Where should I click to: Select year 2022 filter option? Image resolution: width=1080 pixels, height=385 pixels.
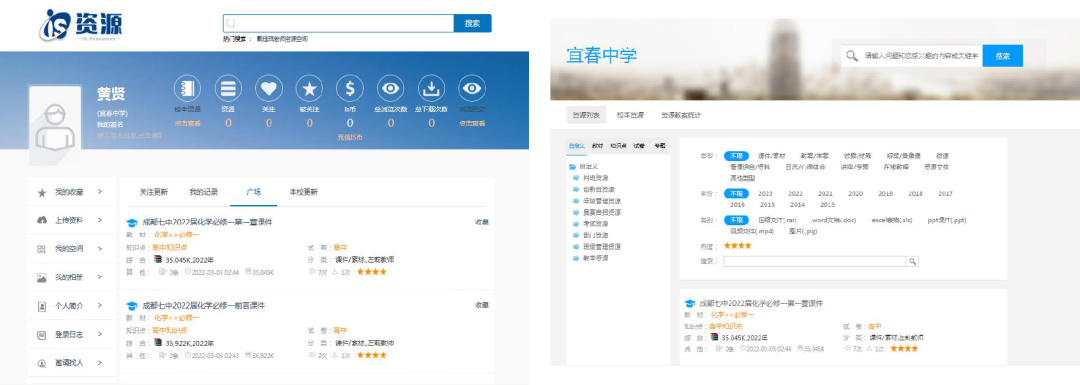coord(796,194)
